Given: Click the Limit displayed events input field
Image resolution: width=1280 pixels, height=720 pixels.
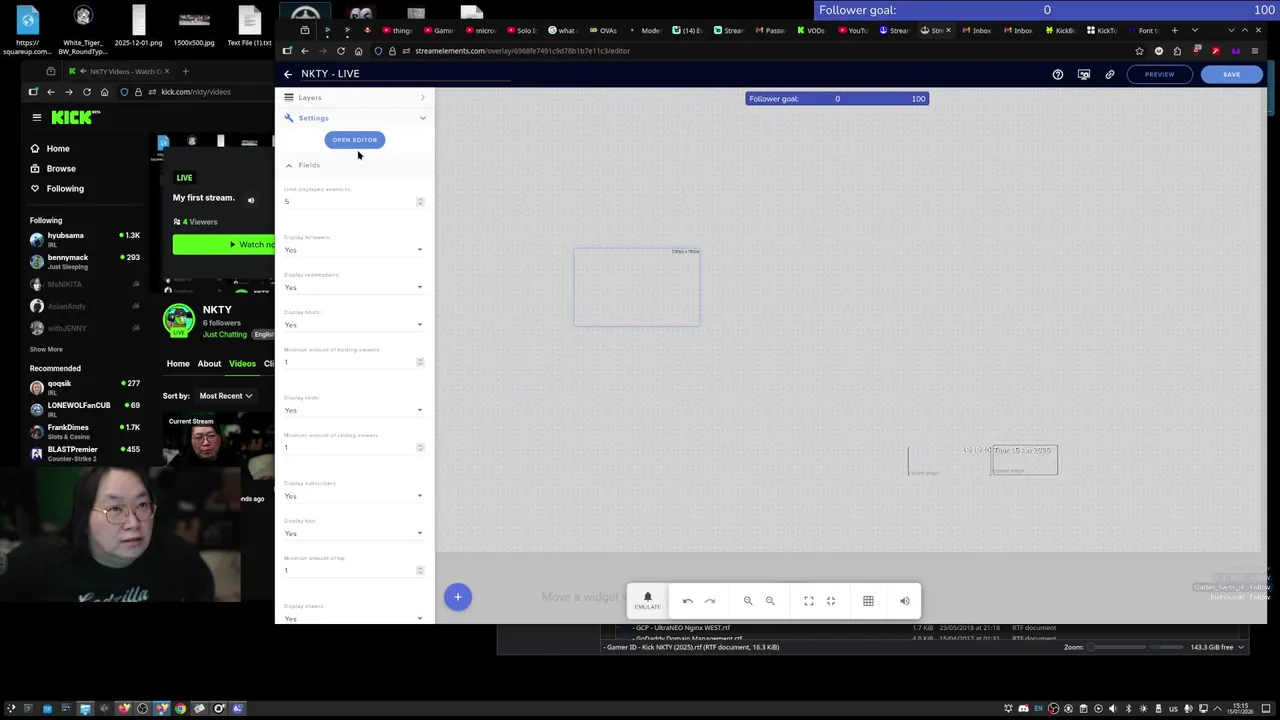Looking at the screenshot, I should (354, 201).
